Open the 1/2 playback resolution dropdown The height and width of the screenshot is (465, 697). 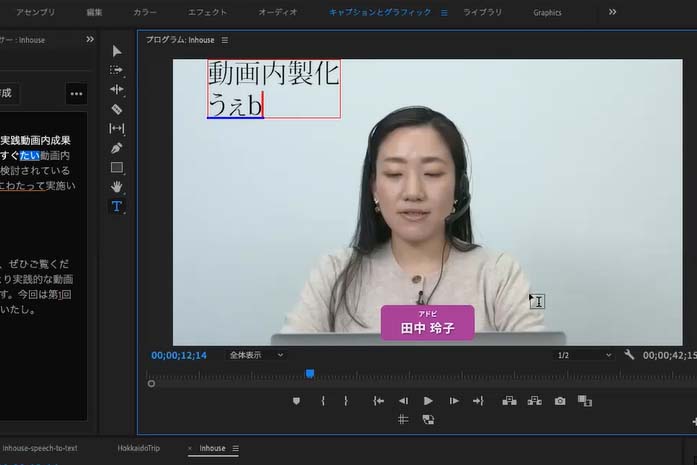pos(584,355)
